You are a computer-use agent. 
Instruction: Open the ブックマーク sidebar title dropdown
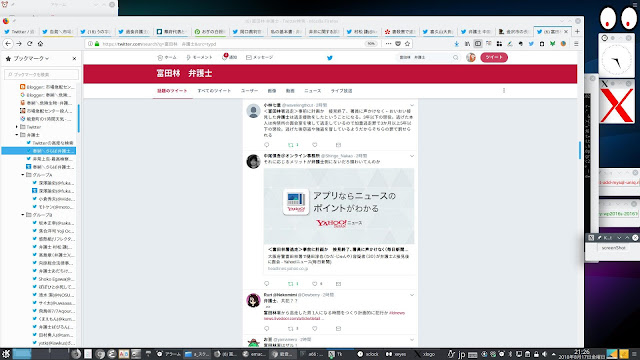pos(31,59)
